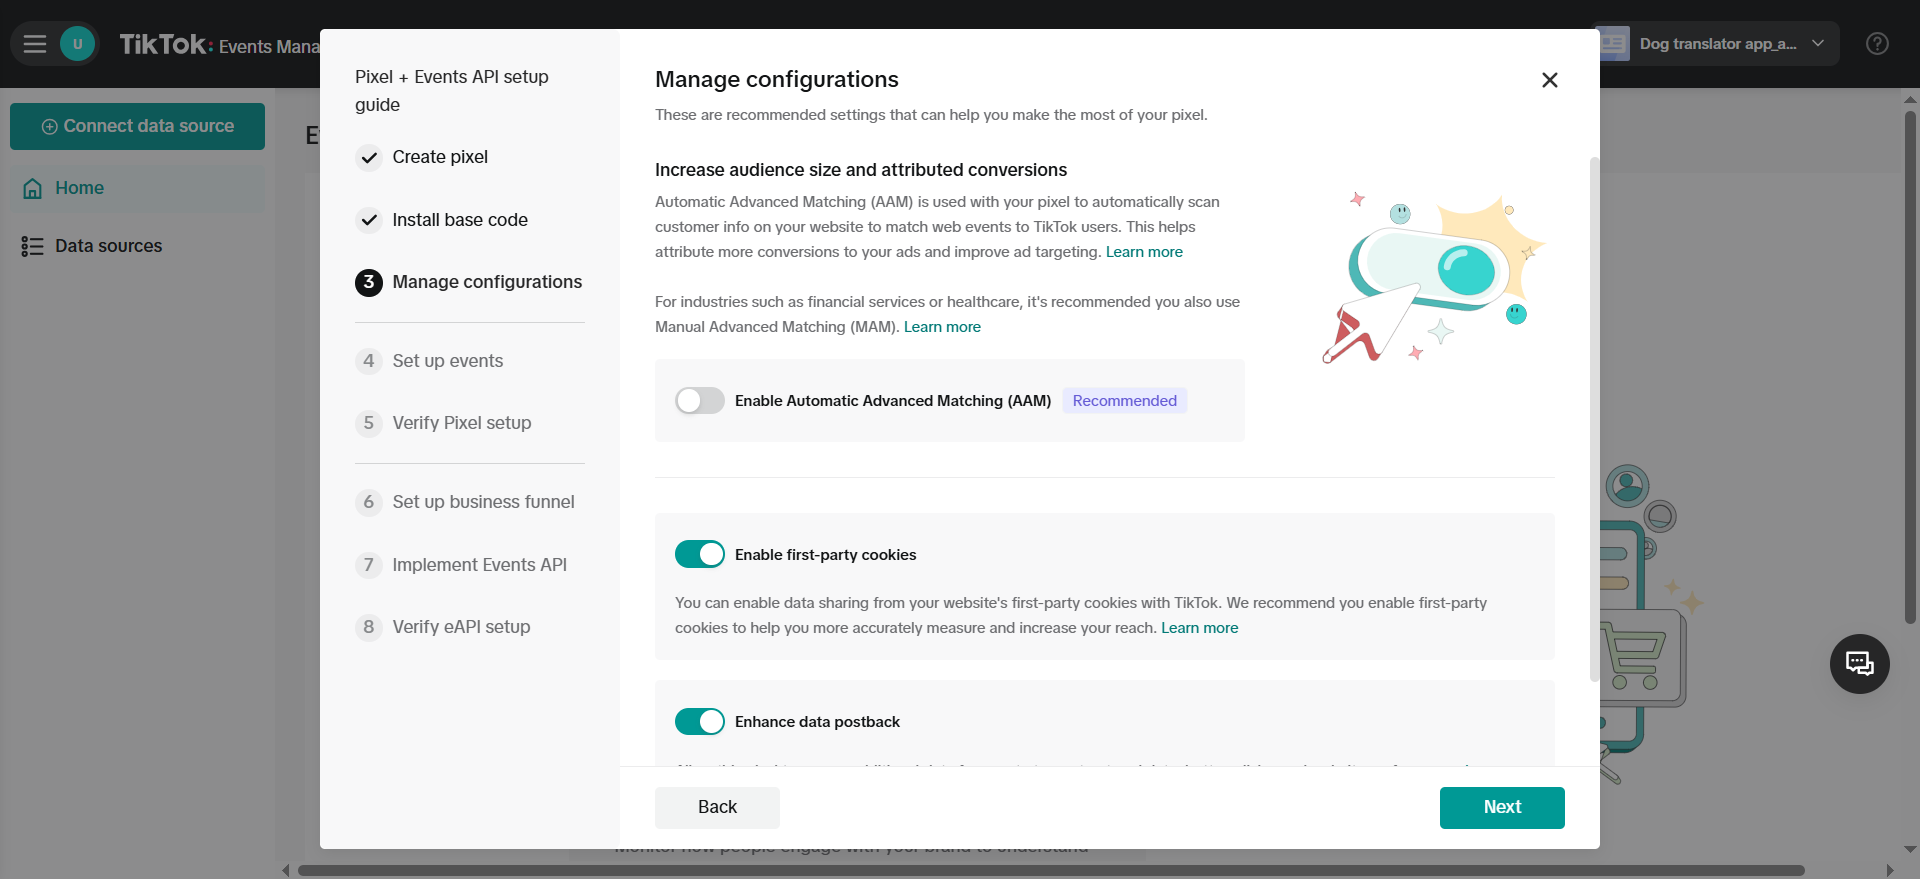The image size is (1920, 879).
Task: Select Home in the sidebar
Action: click(x=137, y=188)
